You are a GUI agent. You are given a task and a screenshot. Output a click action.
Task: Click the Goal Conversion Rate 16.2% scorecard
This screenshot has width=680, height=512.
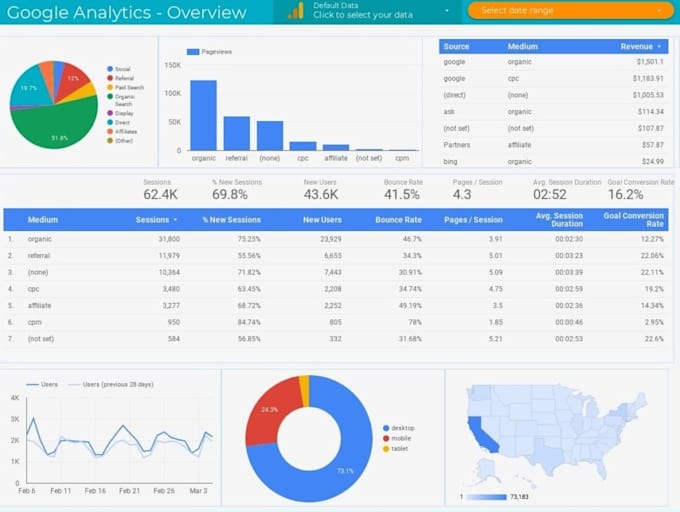coord(641,190)
